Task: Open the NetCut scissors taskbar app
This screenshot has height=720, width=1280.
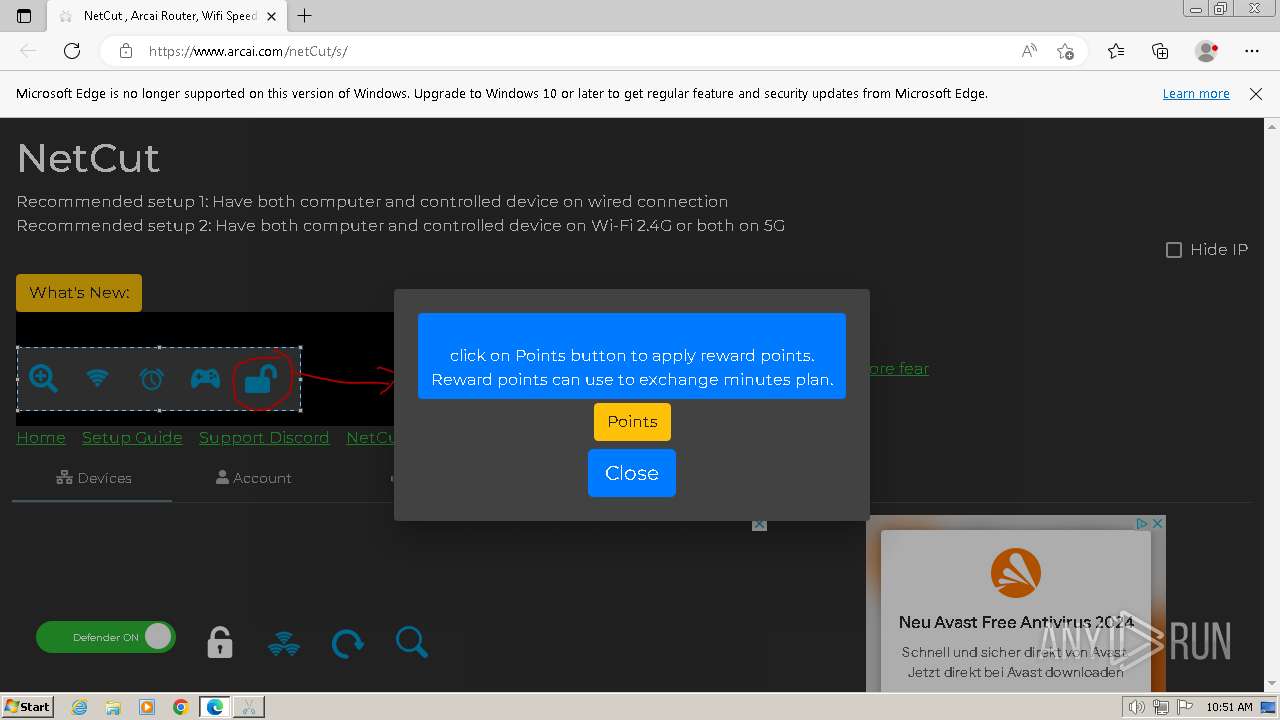Action: [249, 707]
